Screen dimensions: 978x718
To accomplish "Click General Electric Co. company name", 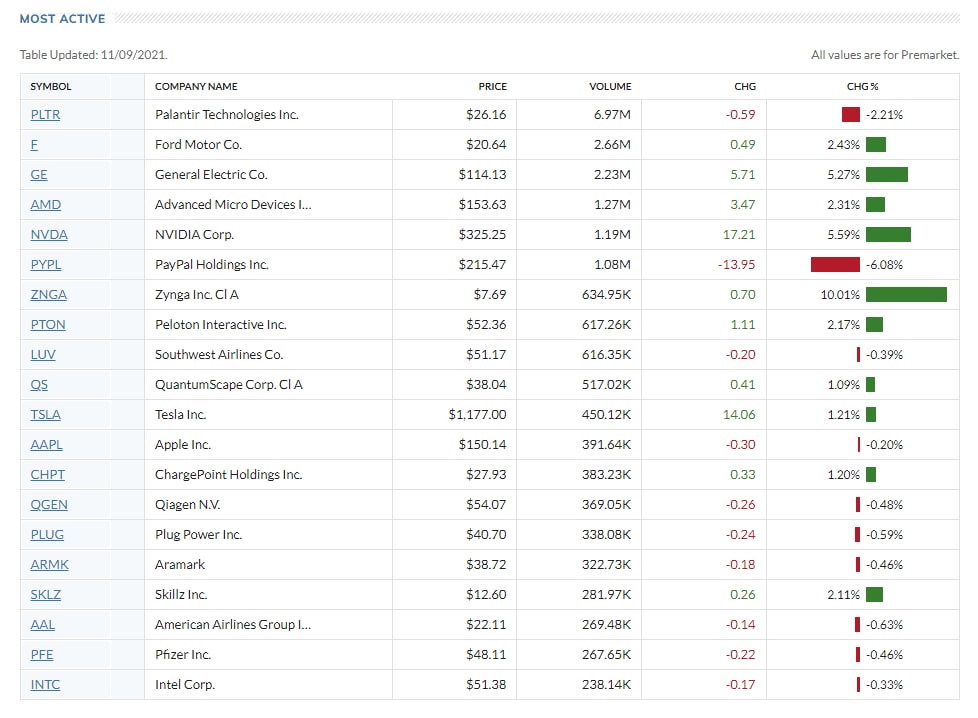I will (x=211, y=175).
